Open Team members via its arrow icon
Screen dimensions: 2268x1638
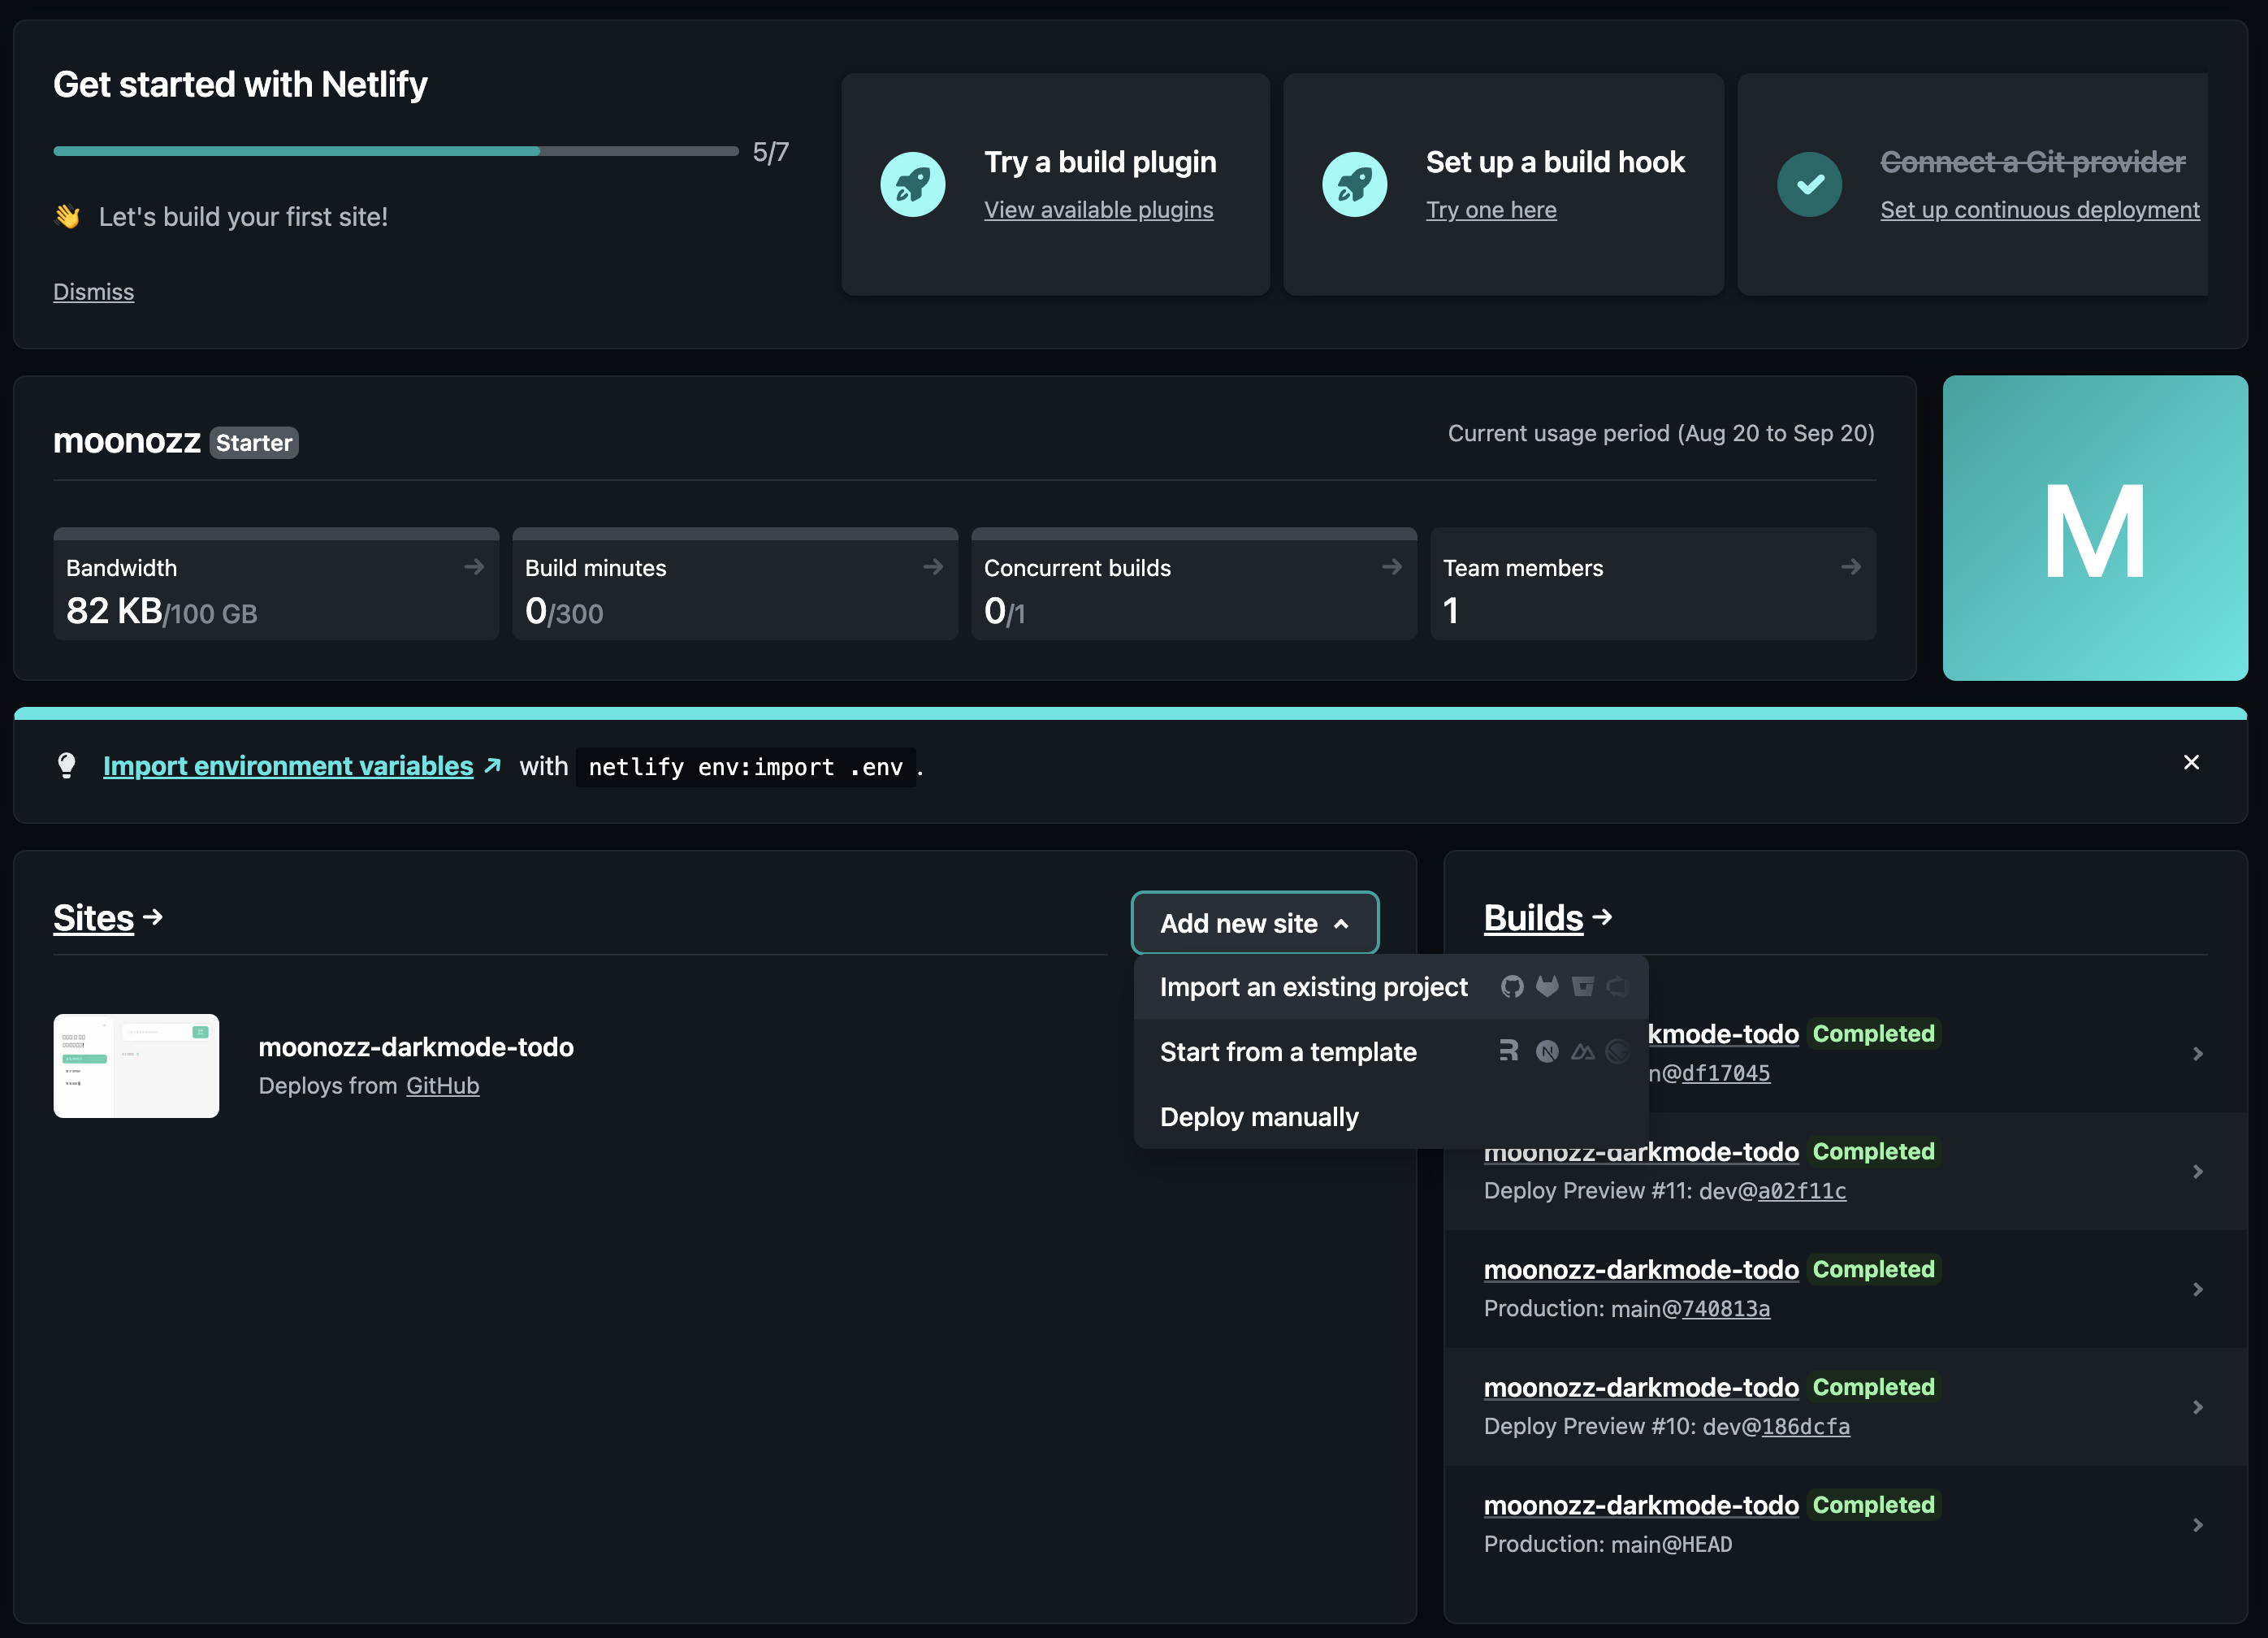click(x=1851, y=567)
